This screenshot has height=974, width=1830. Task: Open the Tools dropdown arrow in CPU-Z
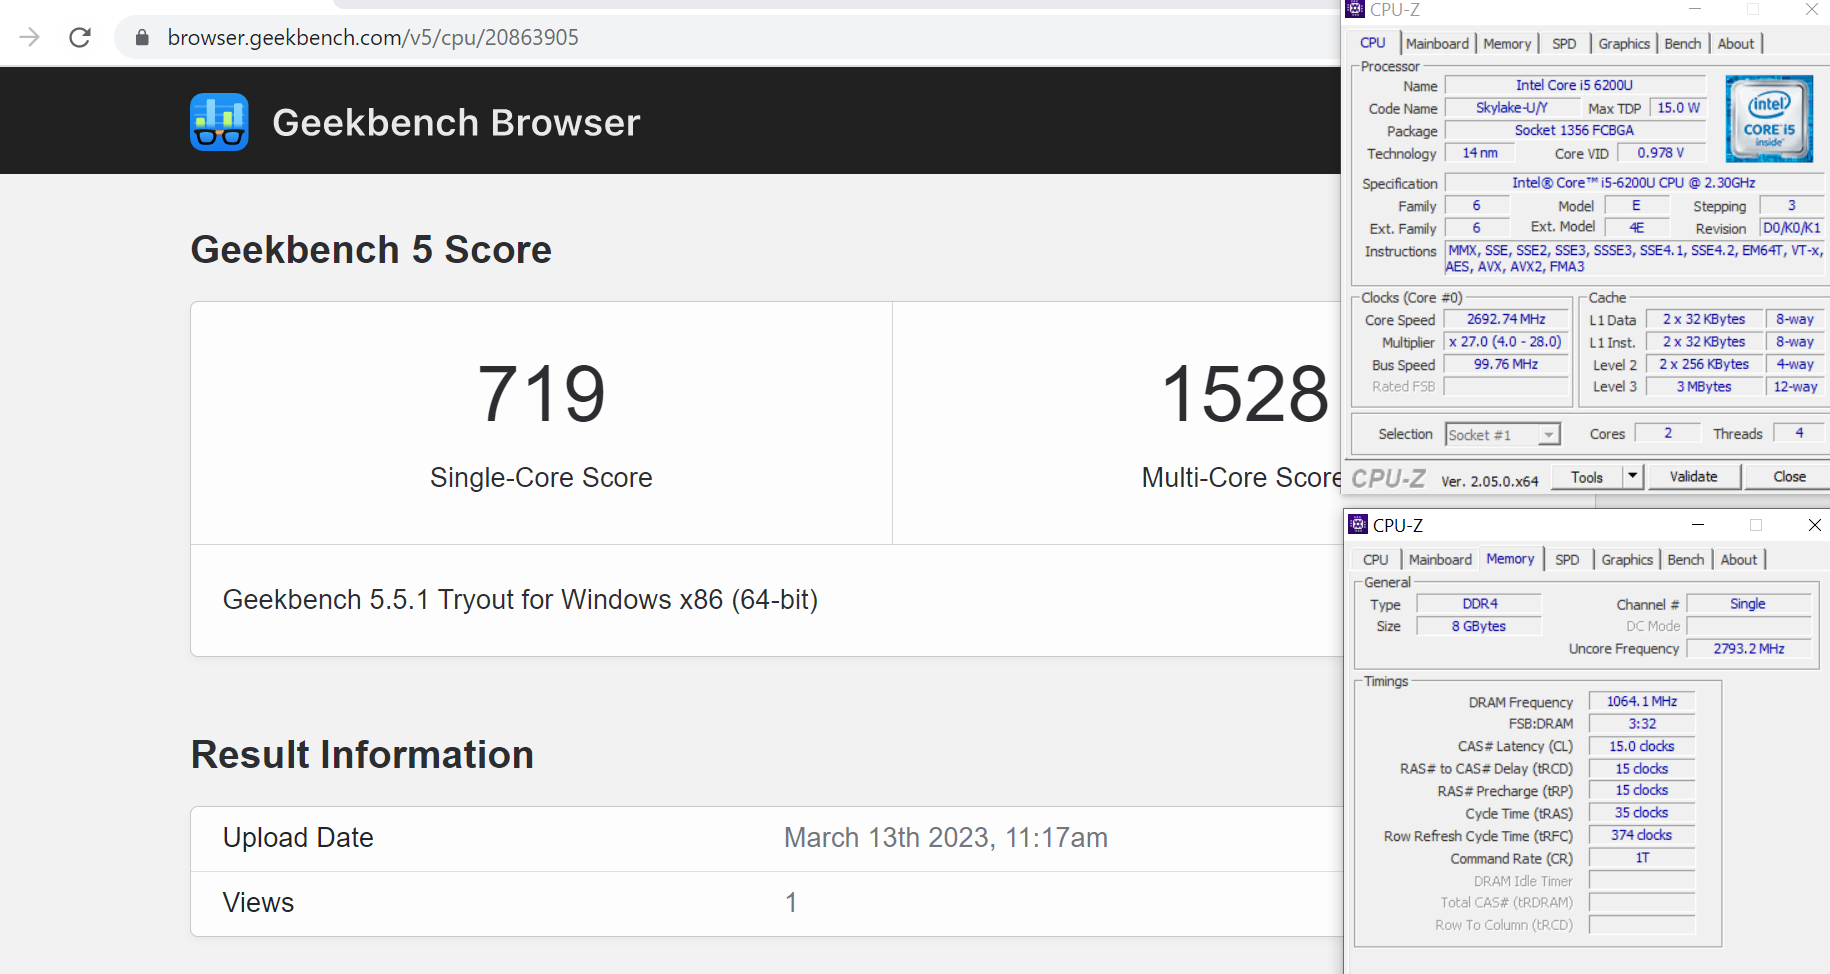point(1633,477)
